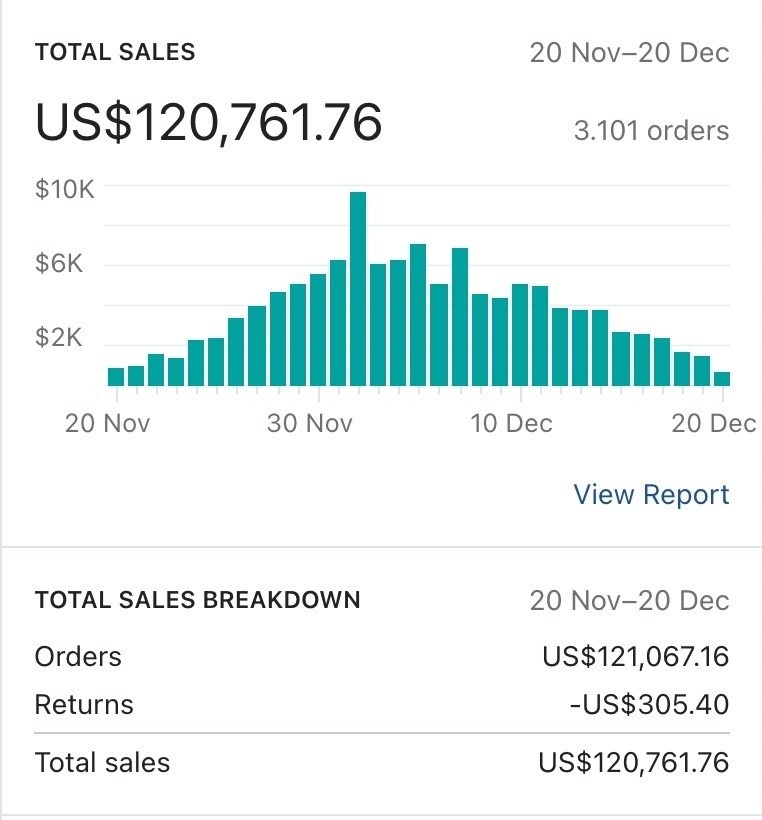Click the -US$305.40 returns amount
This screenshot has width=762, height=820.
tap(649, 705)
